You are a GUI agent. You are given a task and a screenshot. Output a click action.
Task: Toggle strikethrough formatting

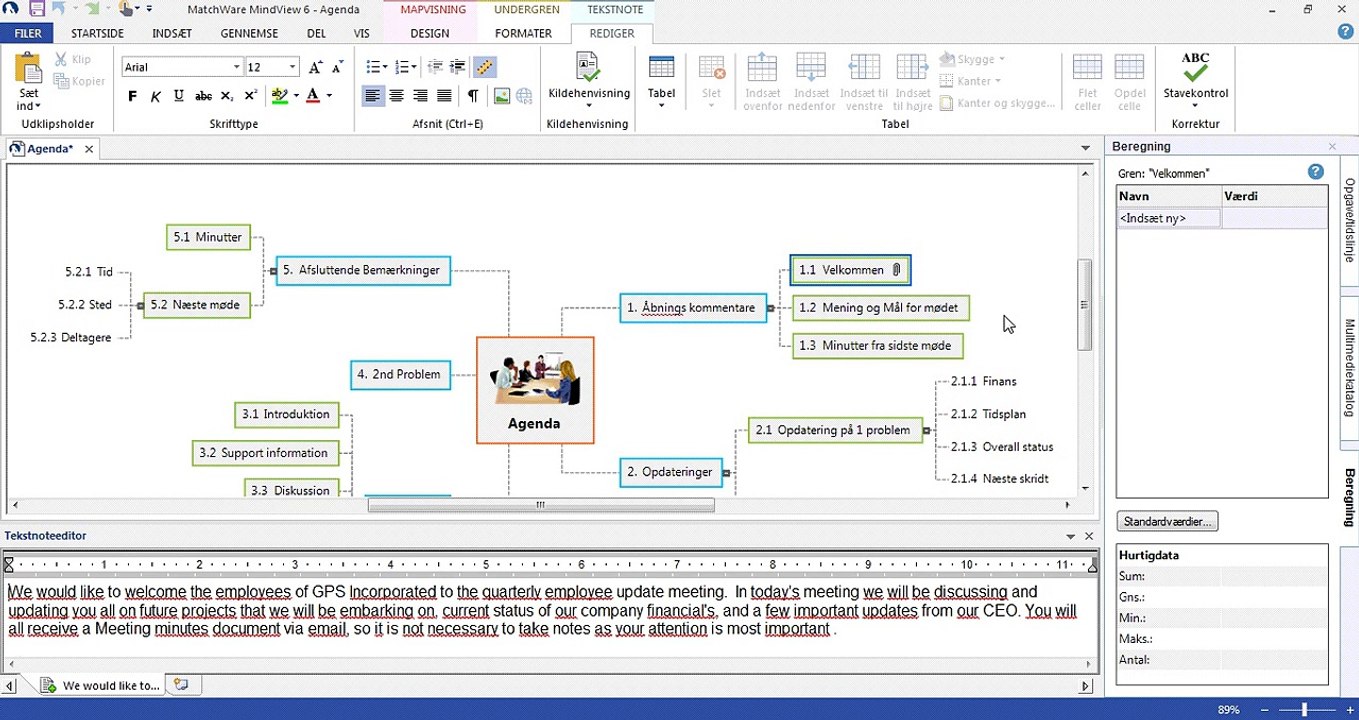(203, 96)
